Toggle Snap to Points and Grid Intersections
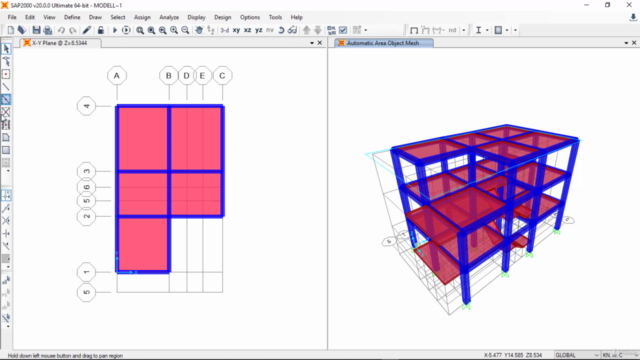This screenshot has width=640, height=360. (x=6, y=196)
